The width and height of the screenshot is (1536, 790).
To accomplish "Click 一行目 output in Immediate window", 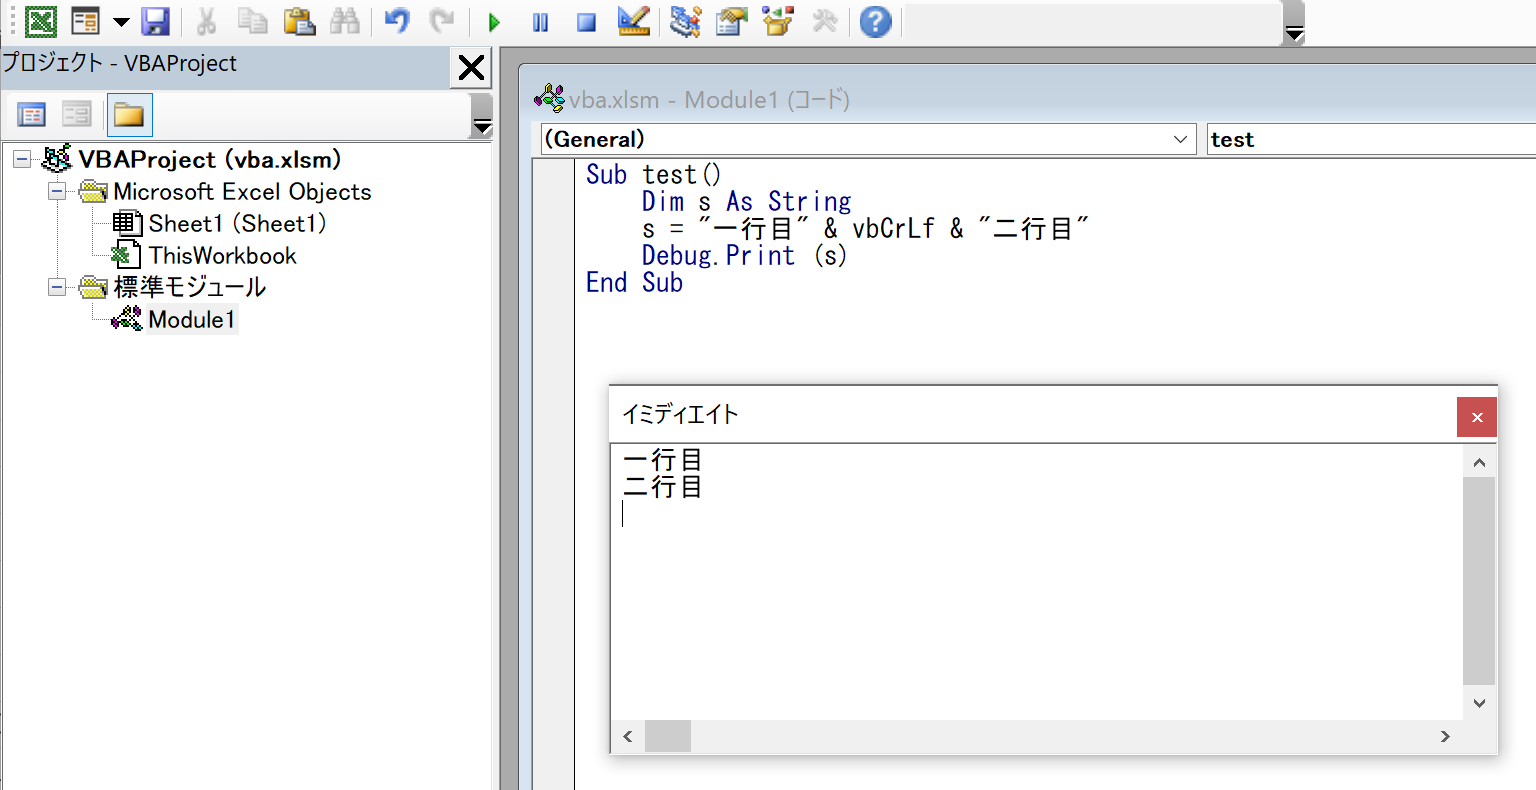I will tap(663, 460).
